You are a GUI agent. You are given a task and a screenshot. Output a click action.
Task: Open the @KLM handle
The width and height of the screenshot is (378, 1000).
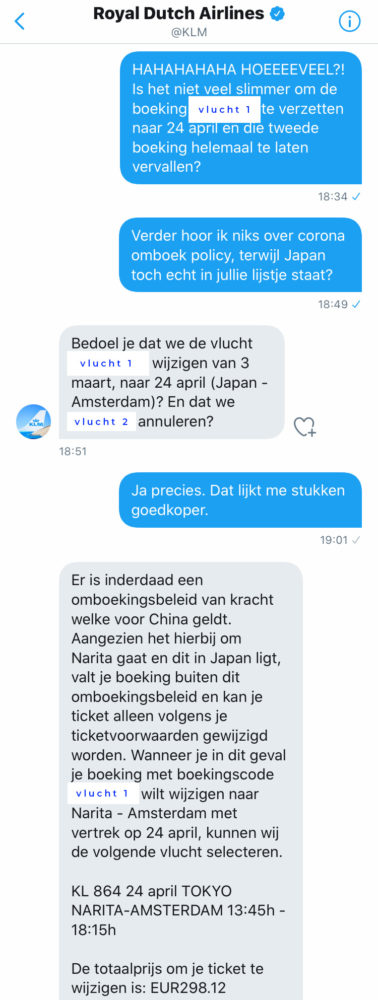pyautogui.click(x=189, y=31)
